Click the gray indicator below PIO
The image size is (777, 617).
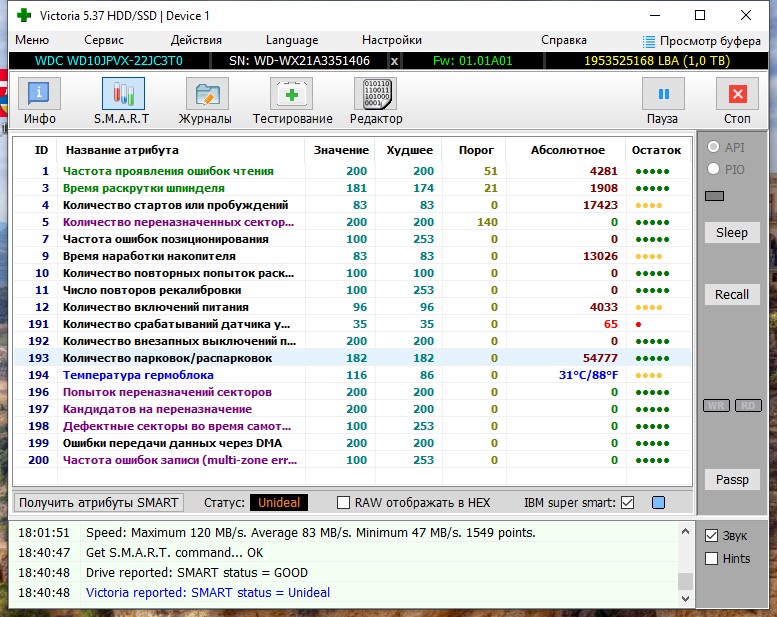click(x=714, y=196)
